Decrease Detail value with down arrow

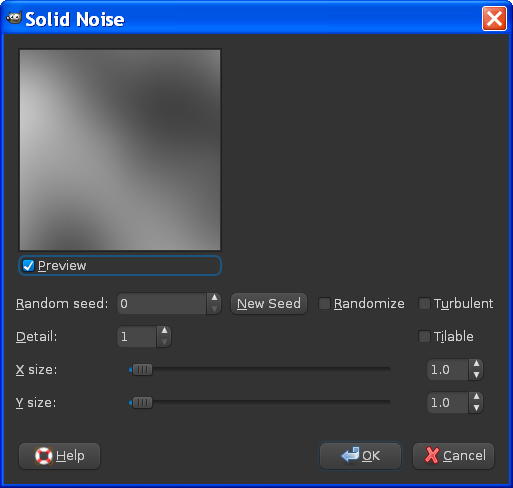[164, 342]
